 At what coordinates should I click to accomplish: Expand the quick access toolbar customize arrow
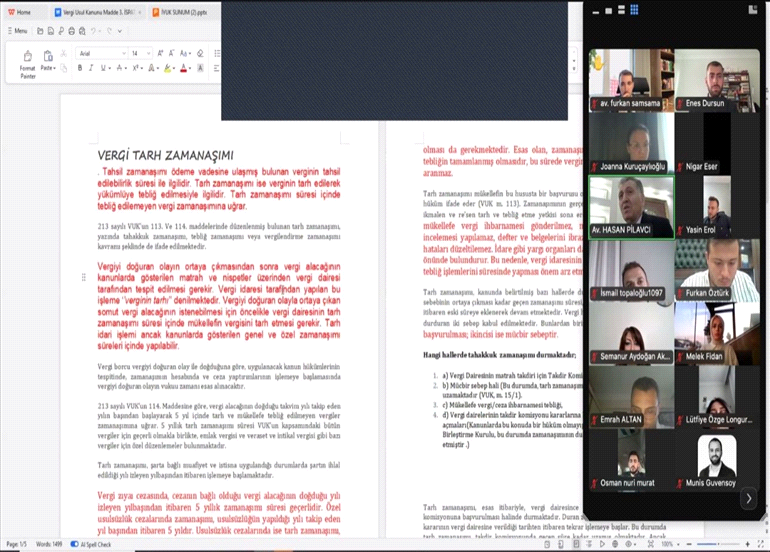(120, 31)
